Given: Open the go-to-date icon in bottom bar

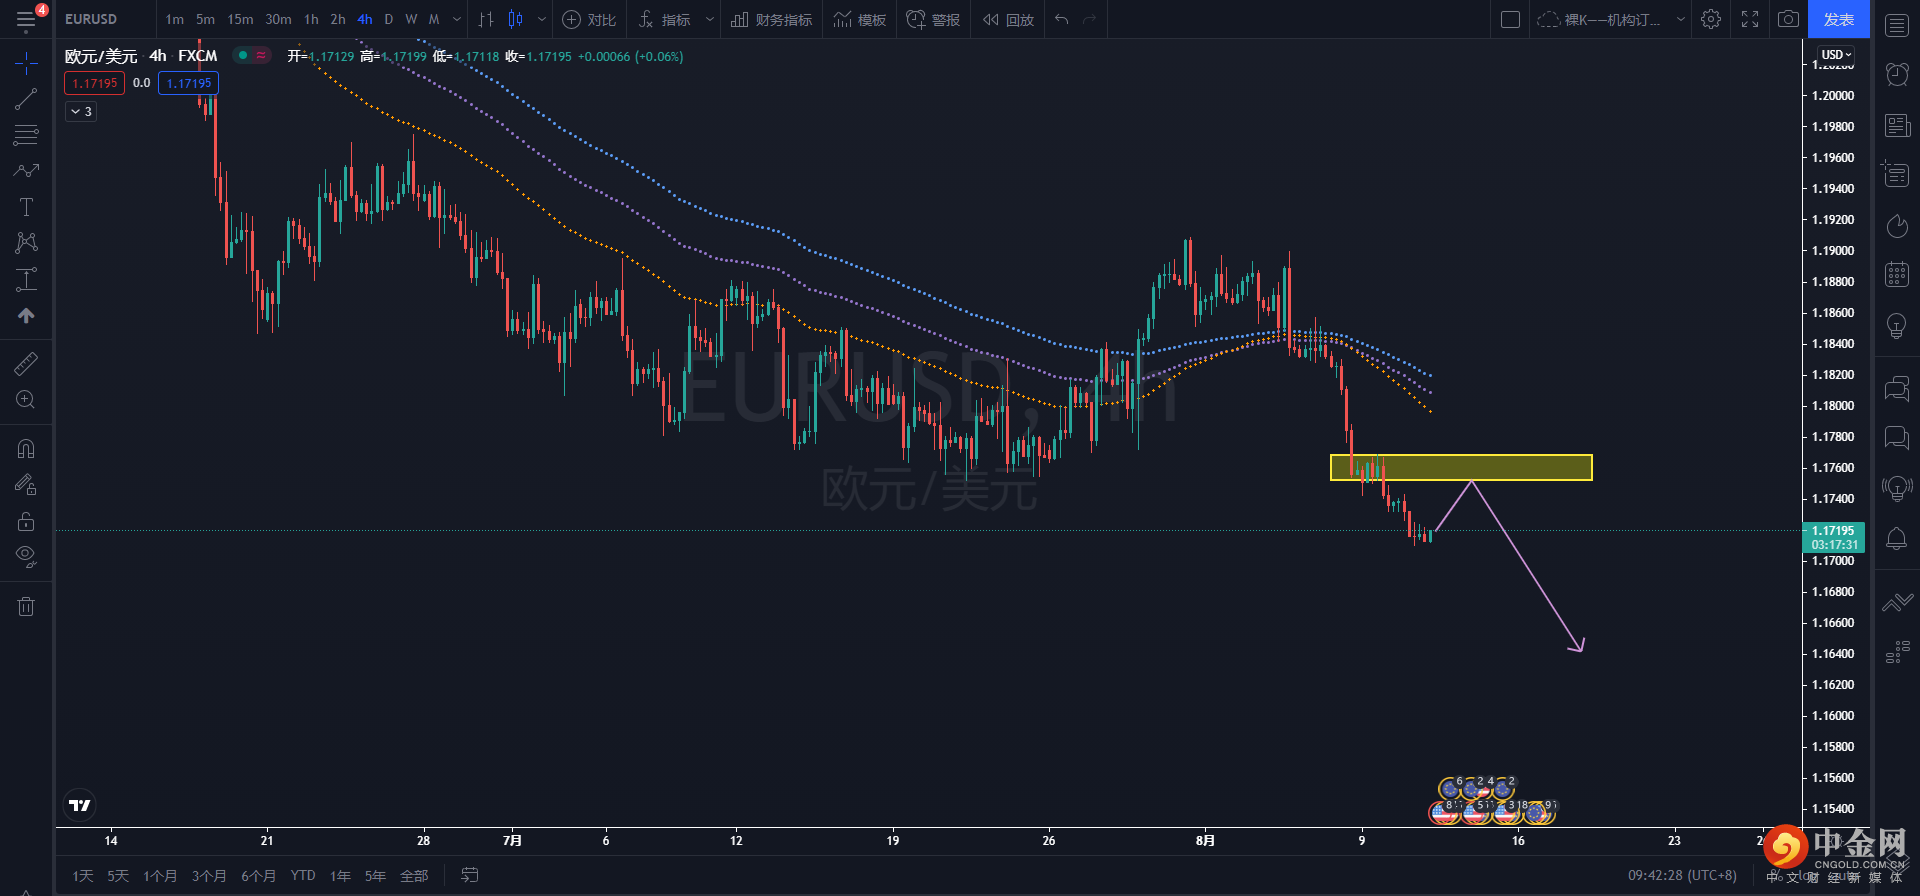Looking at the screenshot, I should [469, 875].
